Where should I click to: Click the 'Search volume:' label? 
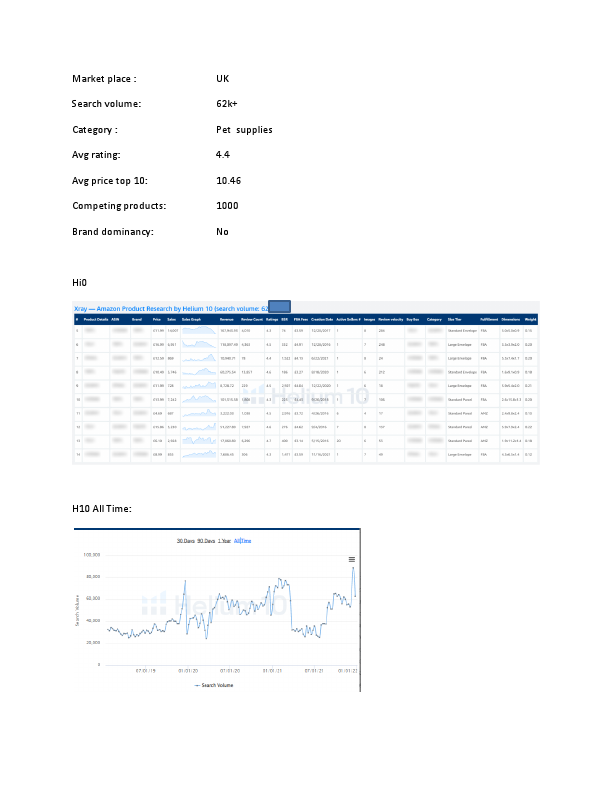(106, 104)
